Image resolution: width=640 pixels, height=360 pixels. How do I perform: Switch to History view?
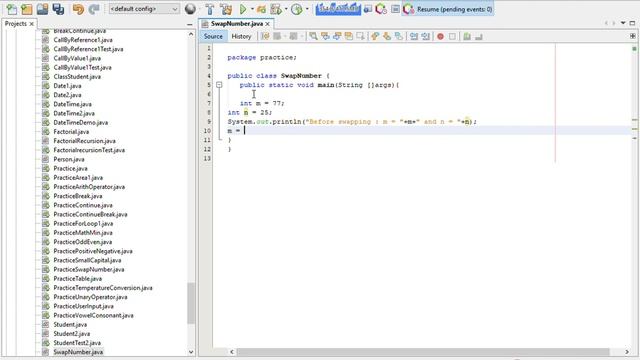(241, 36)
